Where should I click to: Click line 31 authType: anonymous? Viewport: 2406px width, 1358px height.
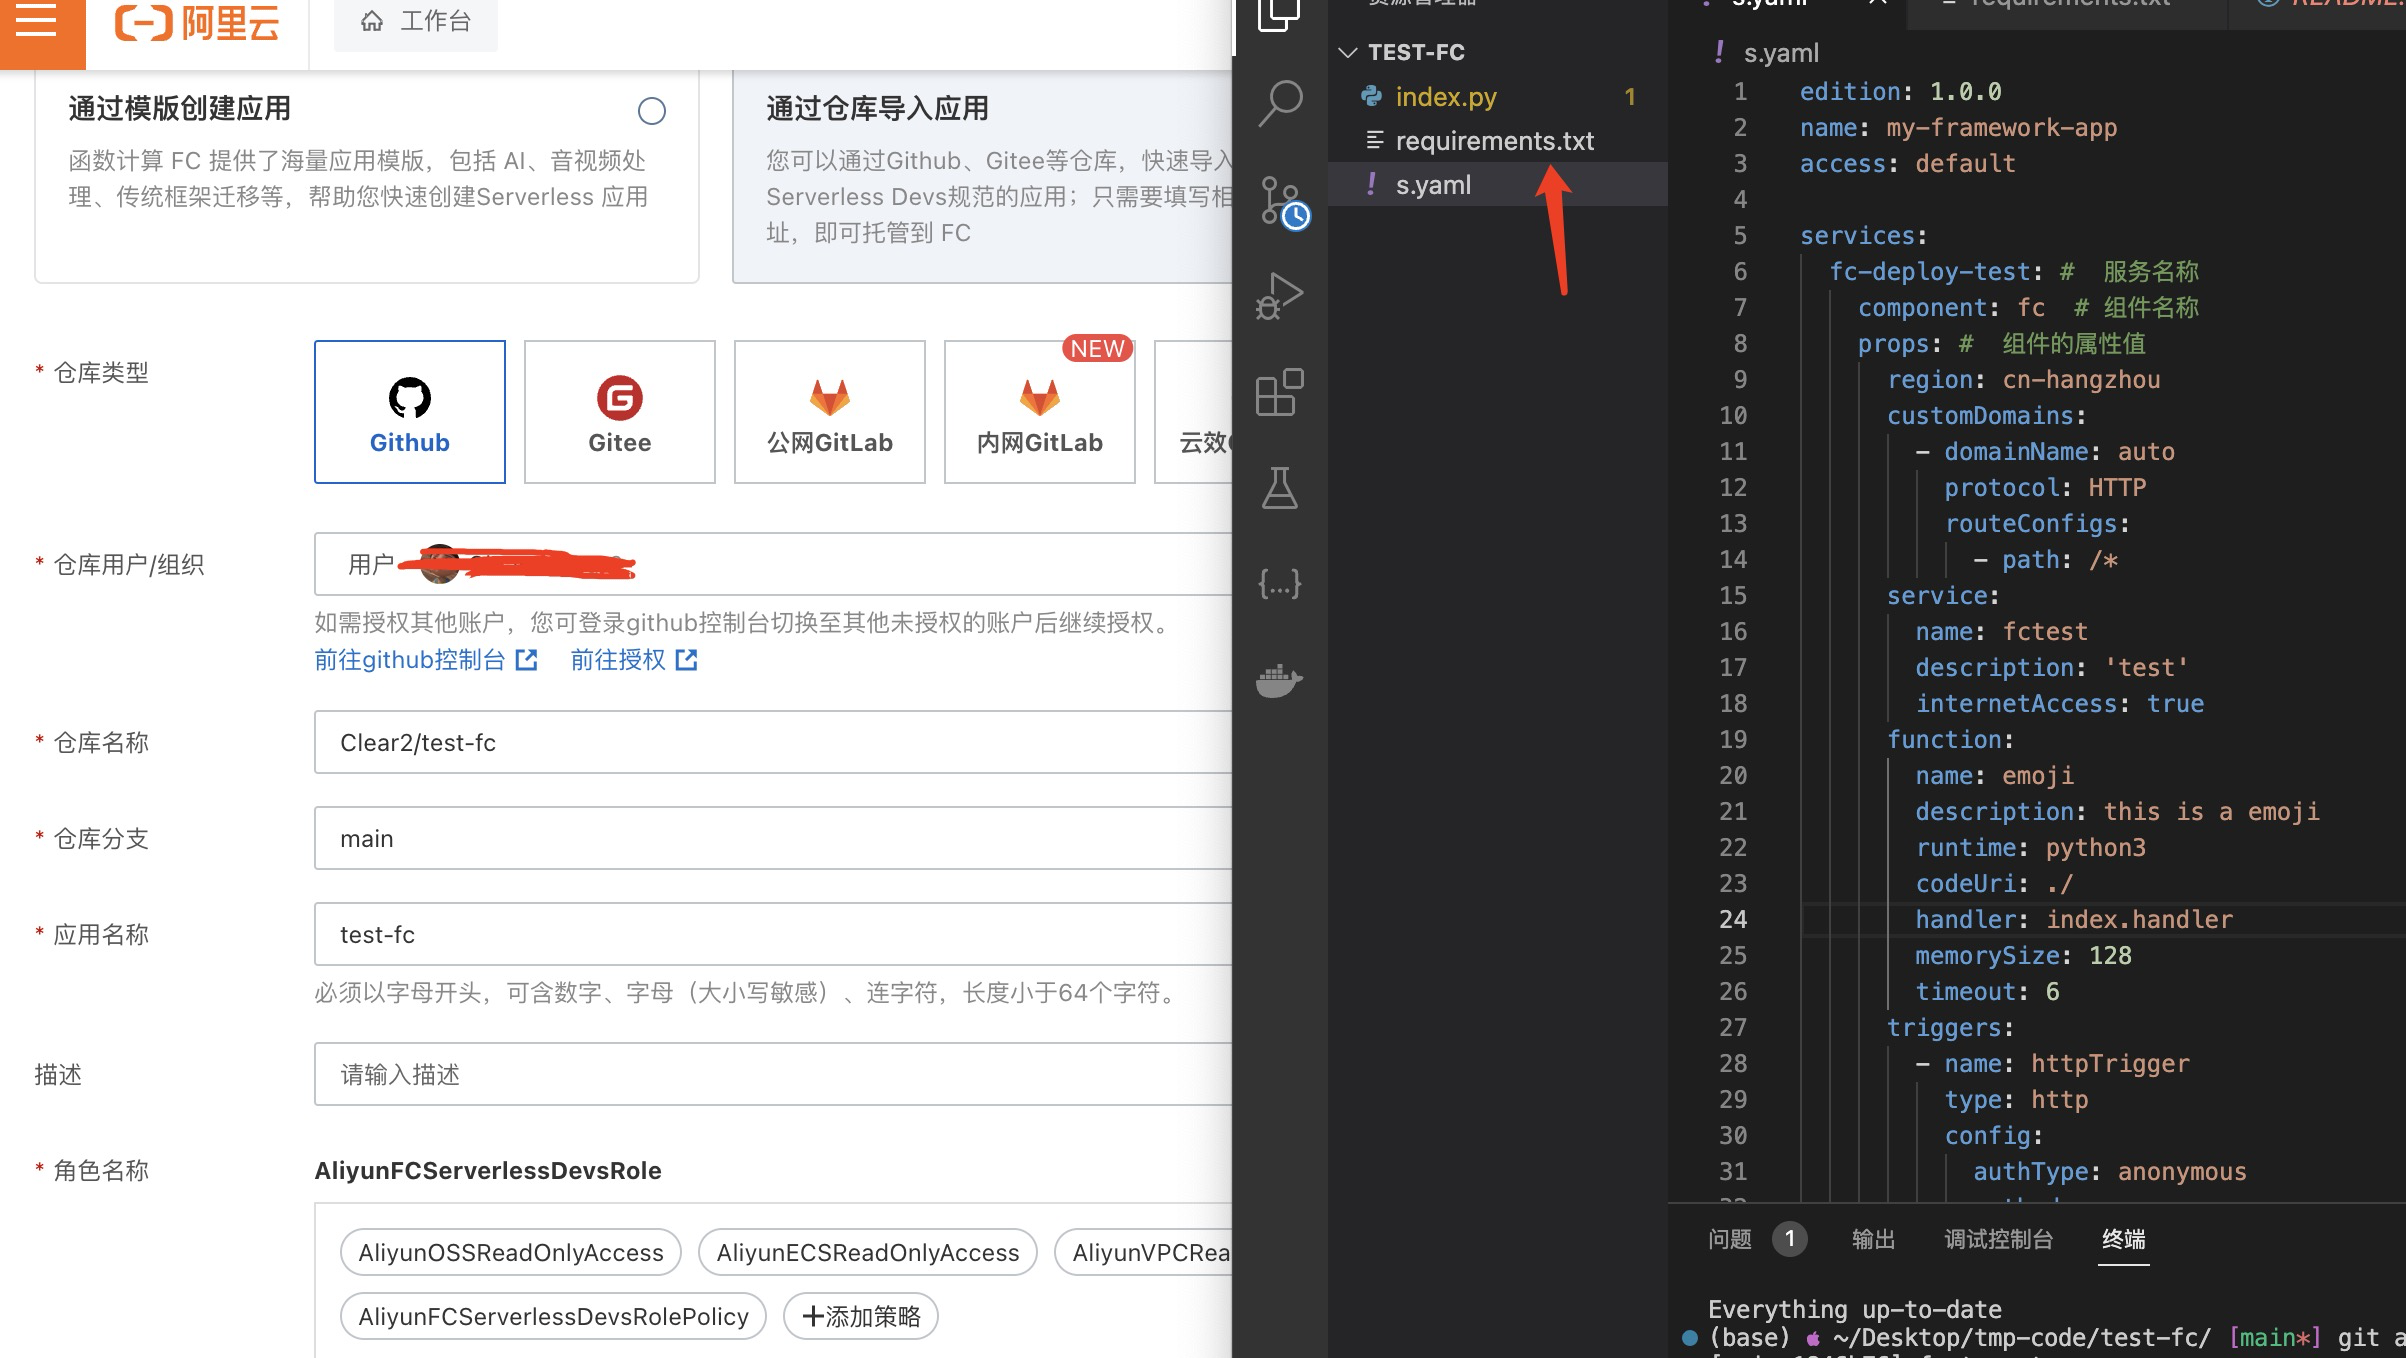tap(2109, 1171)
